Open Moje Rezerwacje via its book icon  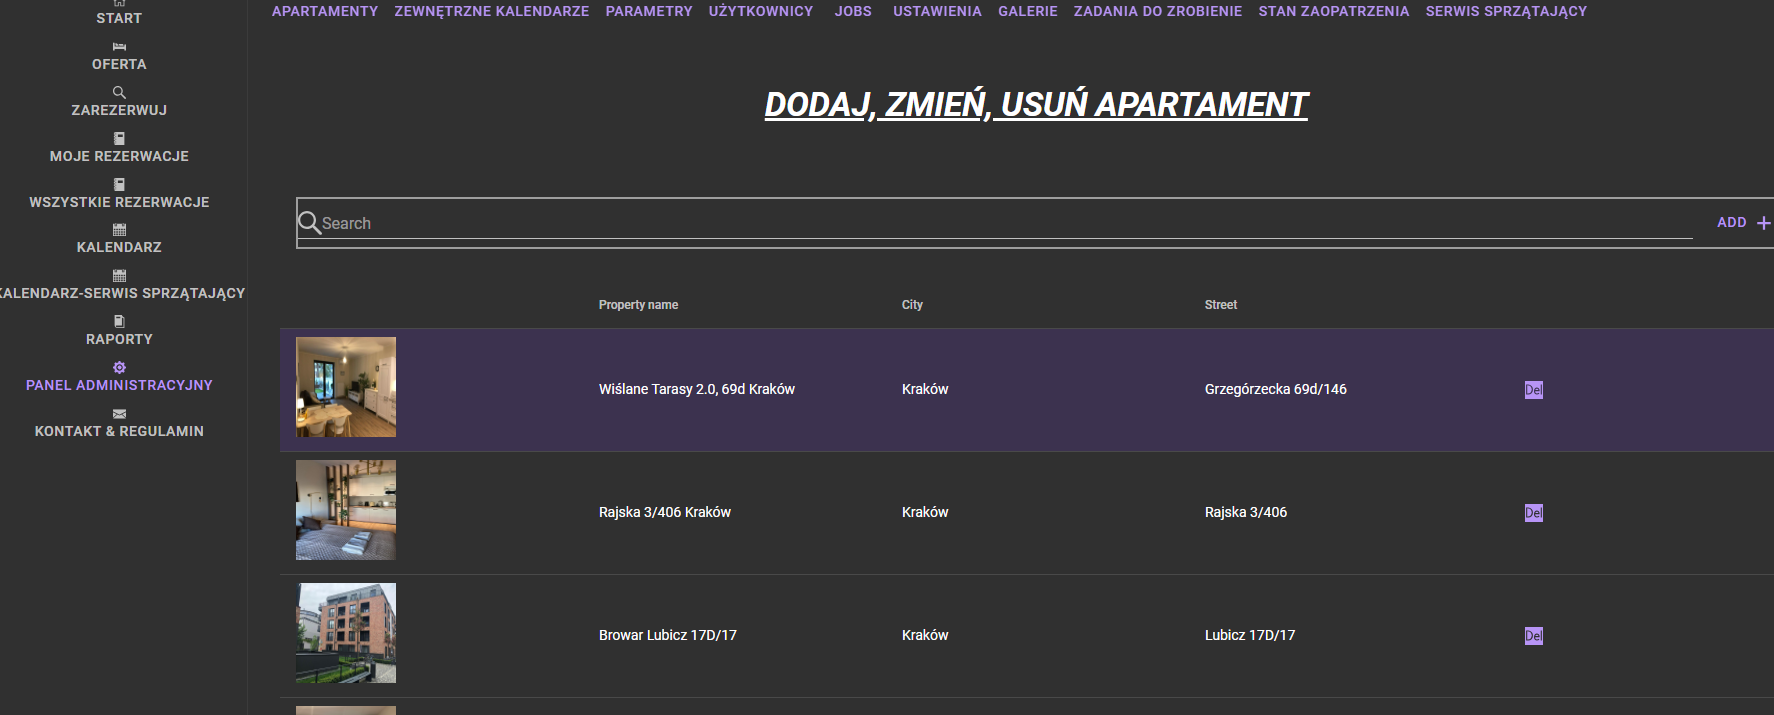tap(119, 139)
